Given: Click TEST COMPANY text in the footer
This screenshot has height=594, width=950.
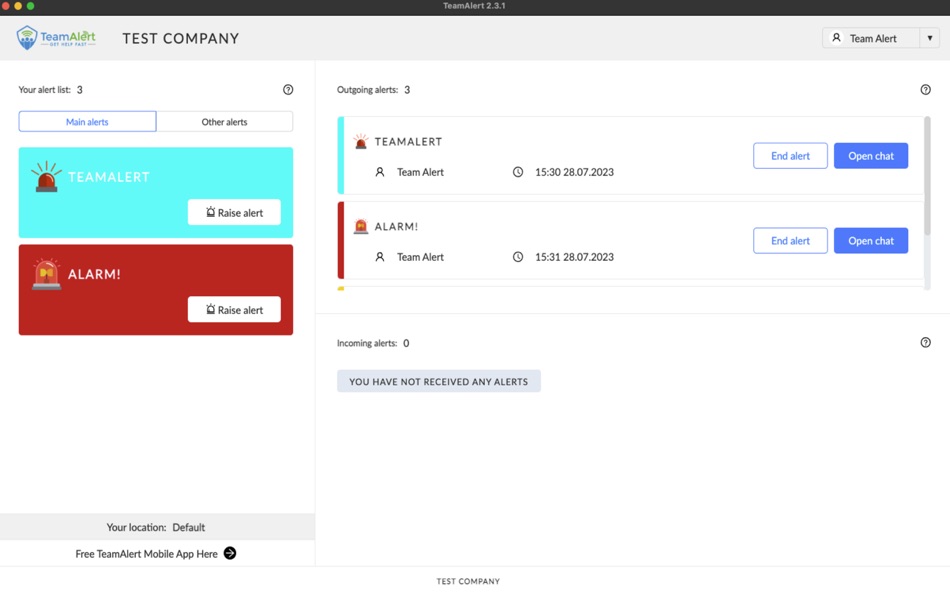Looking at the screenshot, I should [x=468, y=581].
